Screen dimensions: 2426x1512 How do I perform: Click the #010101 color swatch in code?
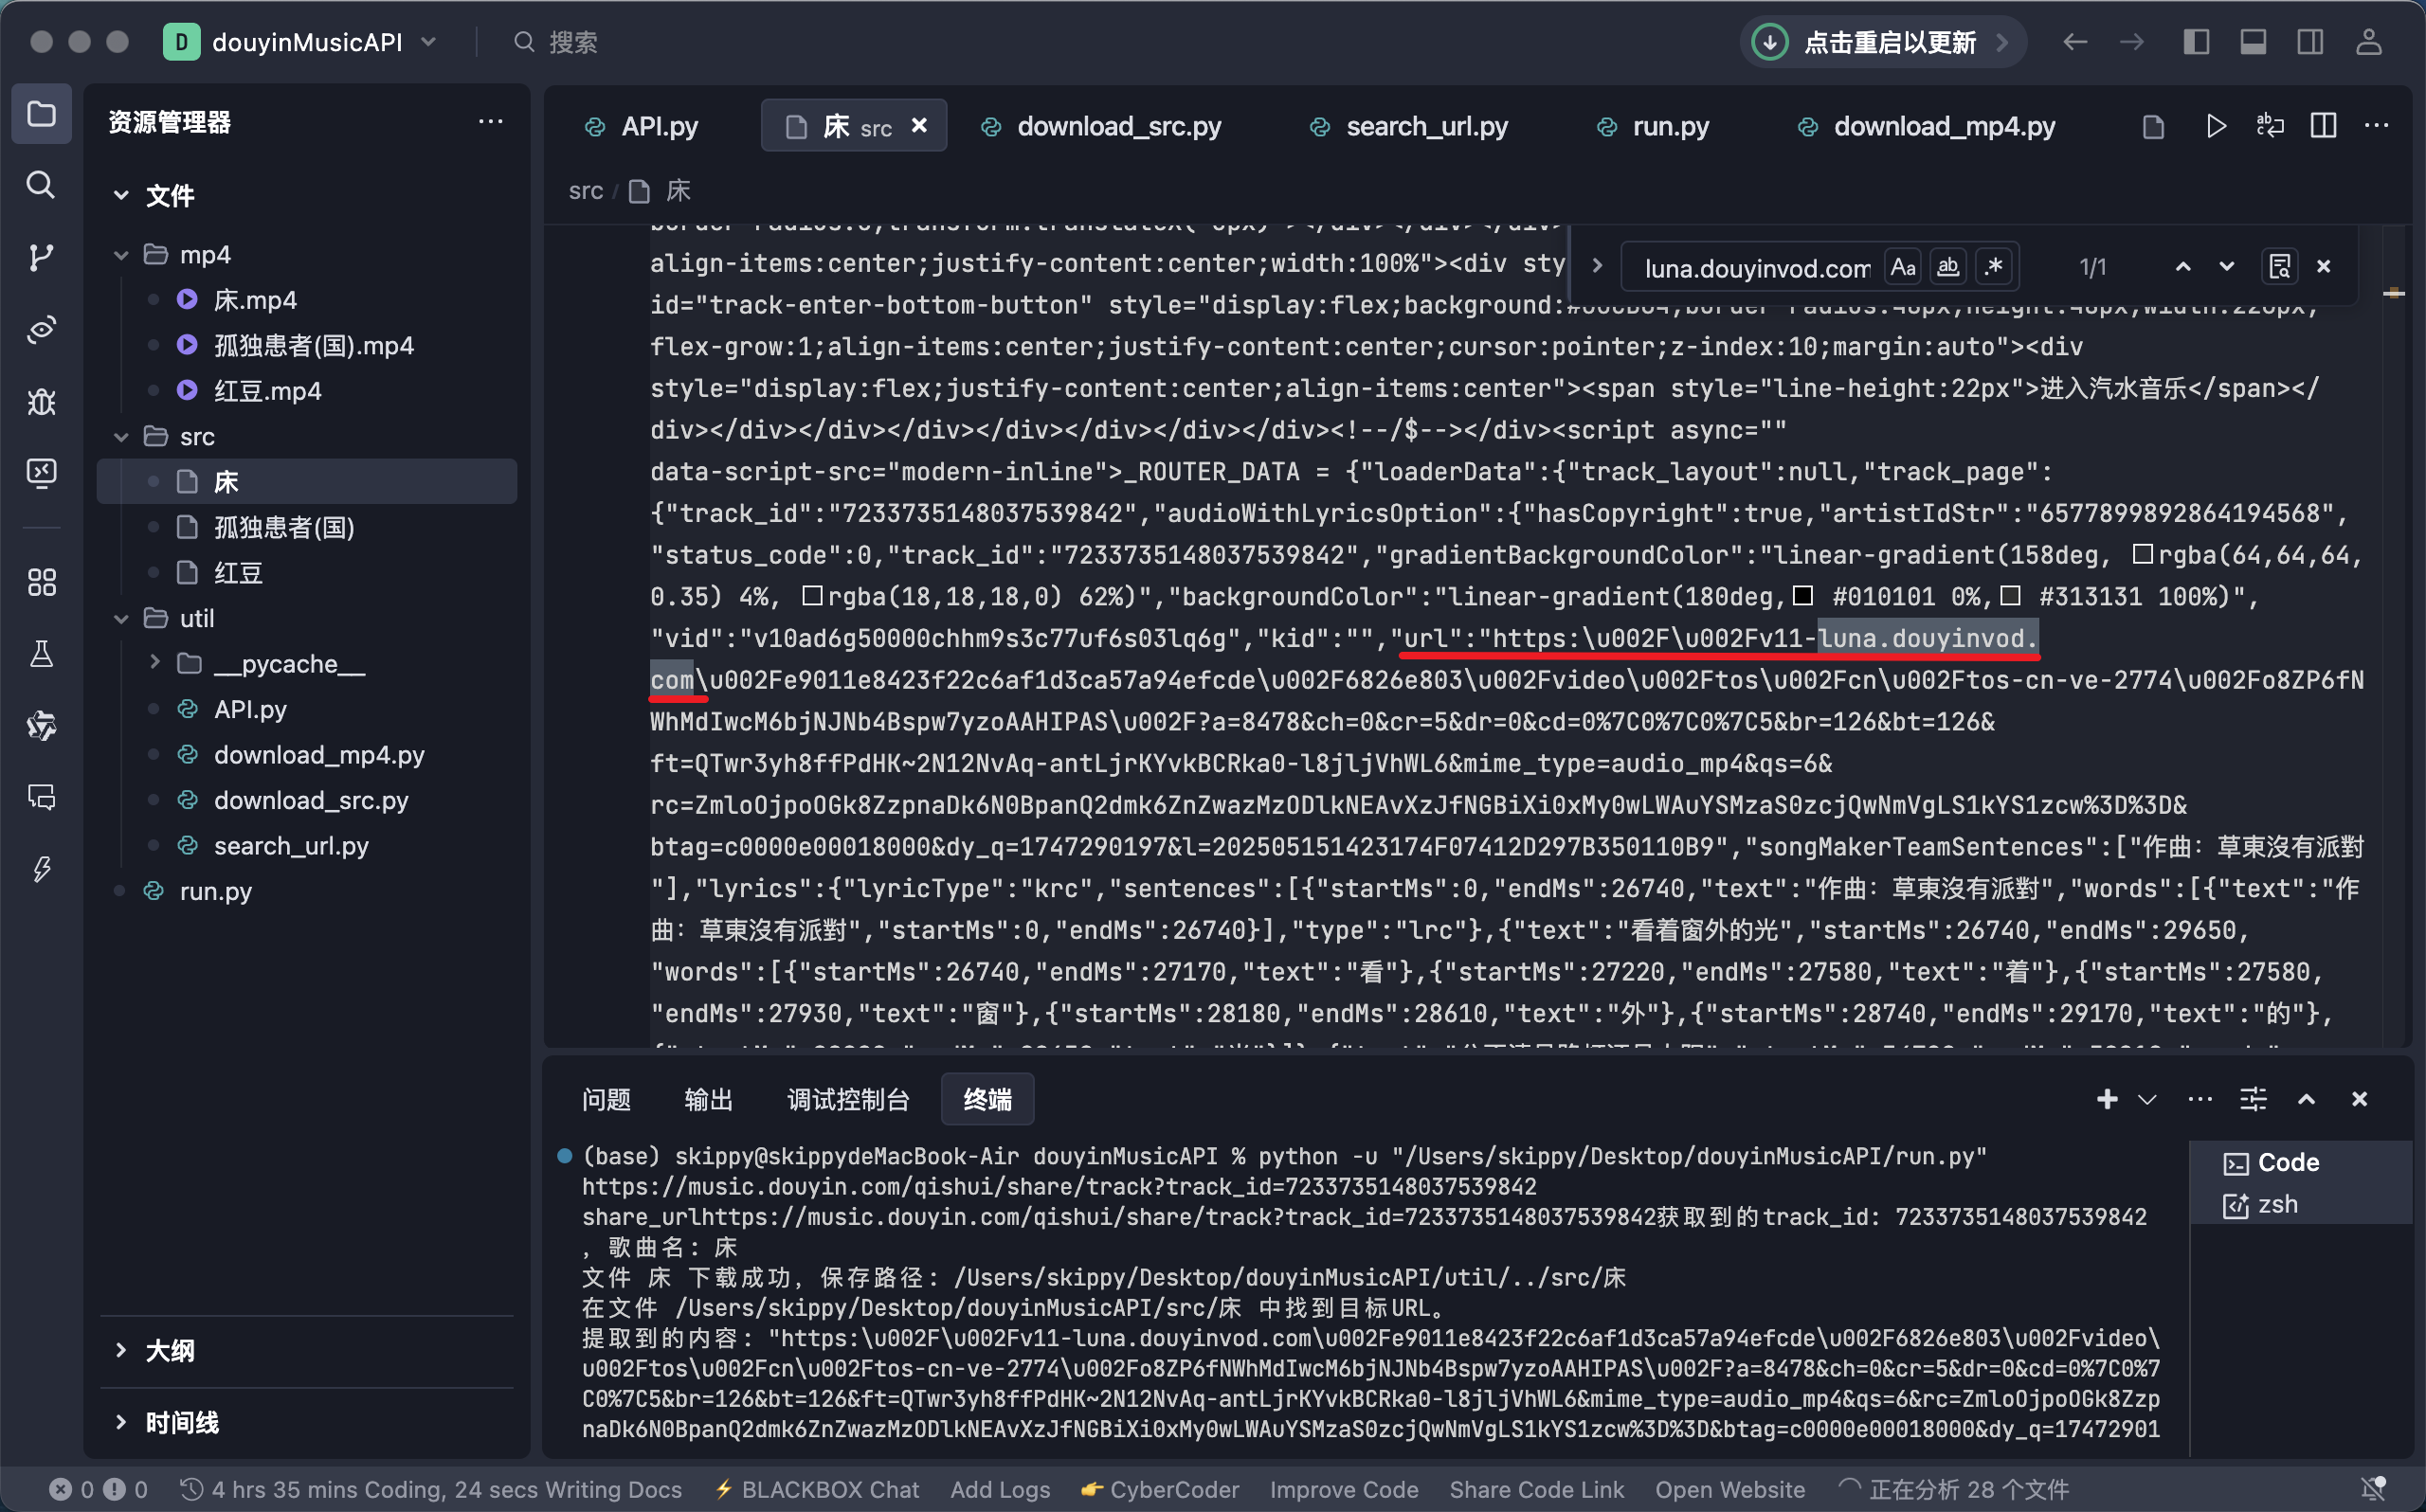point(1802,596)
